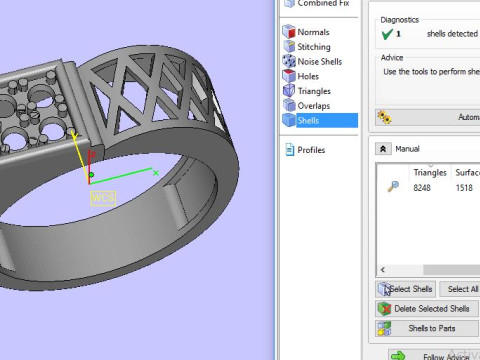This screenshot has width=480, height=360.
Task: Click the Select Shells button
Action: tap(405, 289)
